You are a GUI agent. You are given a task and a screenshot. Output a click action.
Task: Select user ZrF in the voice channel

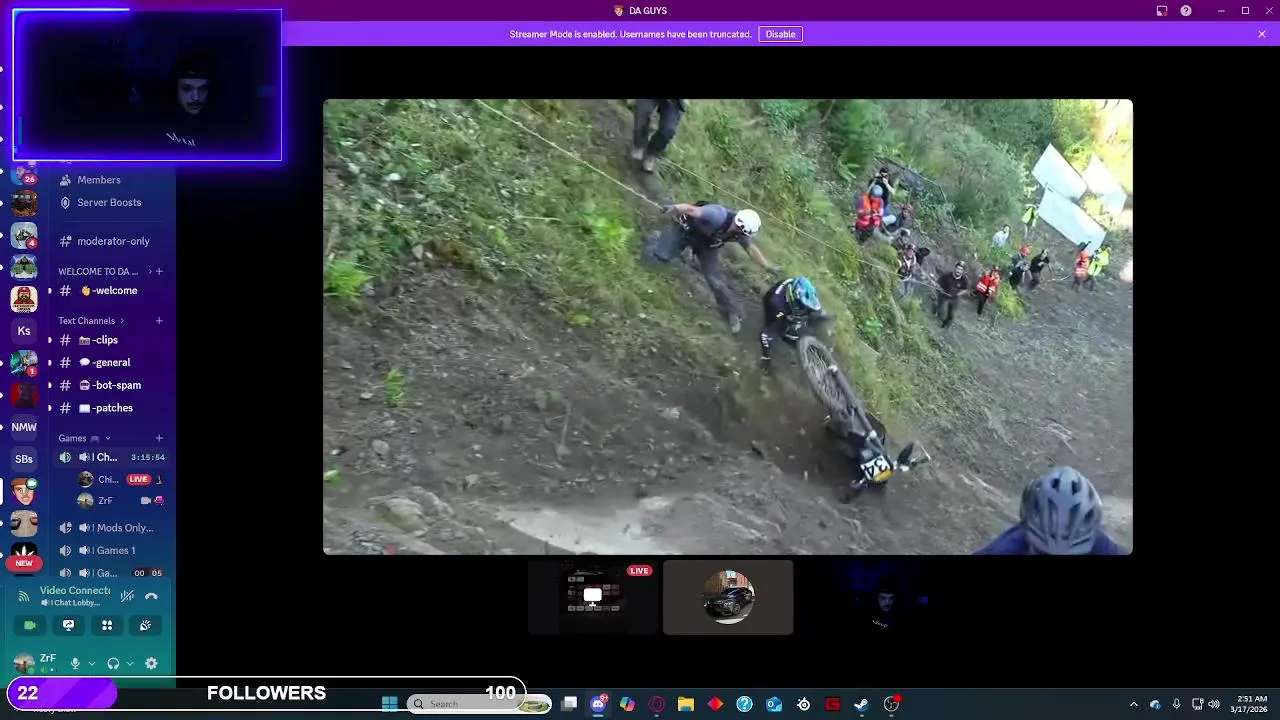(118, 500)
